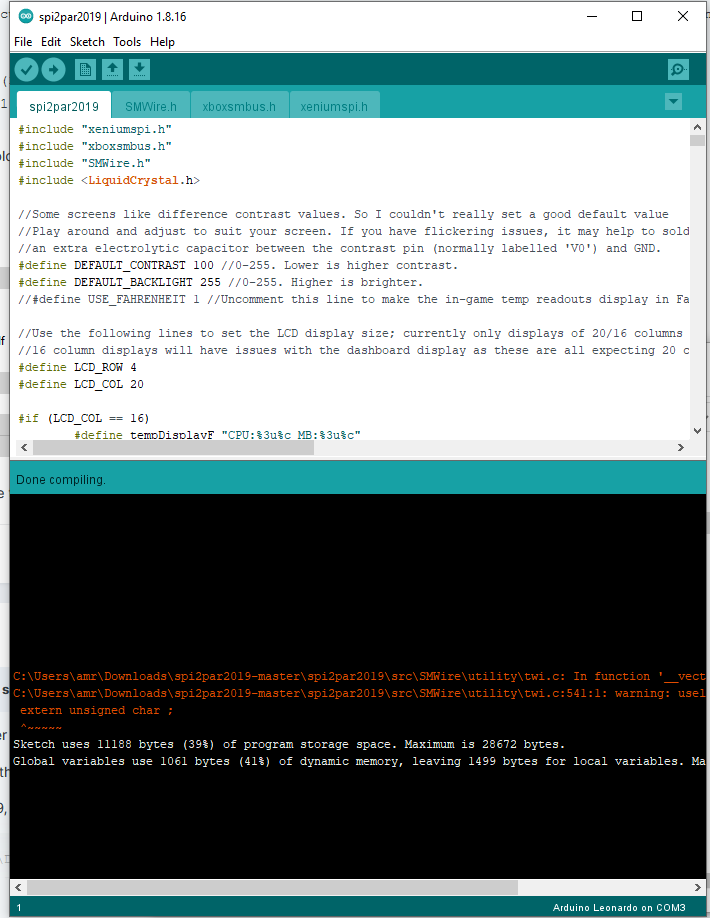Maximize the Arduino window

tap(637, 16)
